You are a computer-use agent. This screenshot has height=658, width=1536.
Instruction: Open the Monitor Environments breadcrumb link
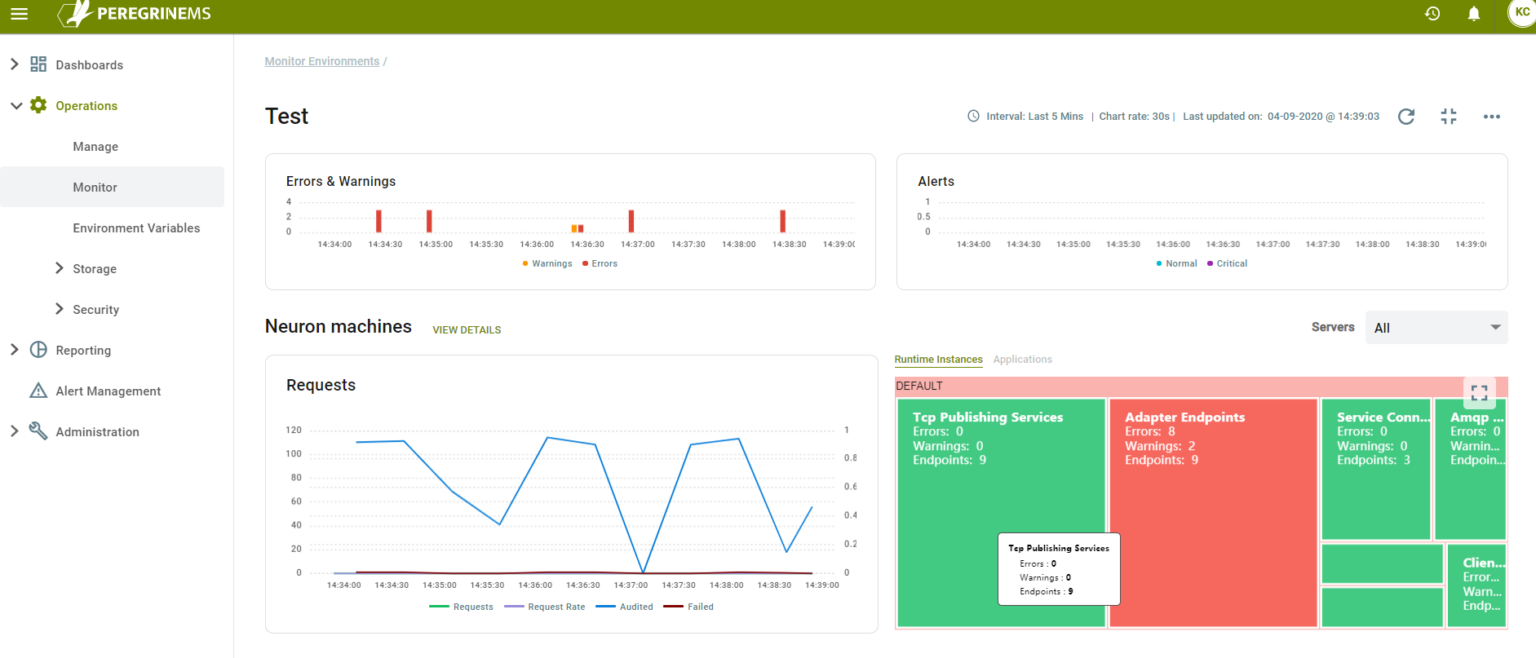point(322,61)
